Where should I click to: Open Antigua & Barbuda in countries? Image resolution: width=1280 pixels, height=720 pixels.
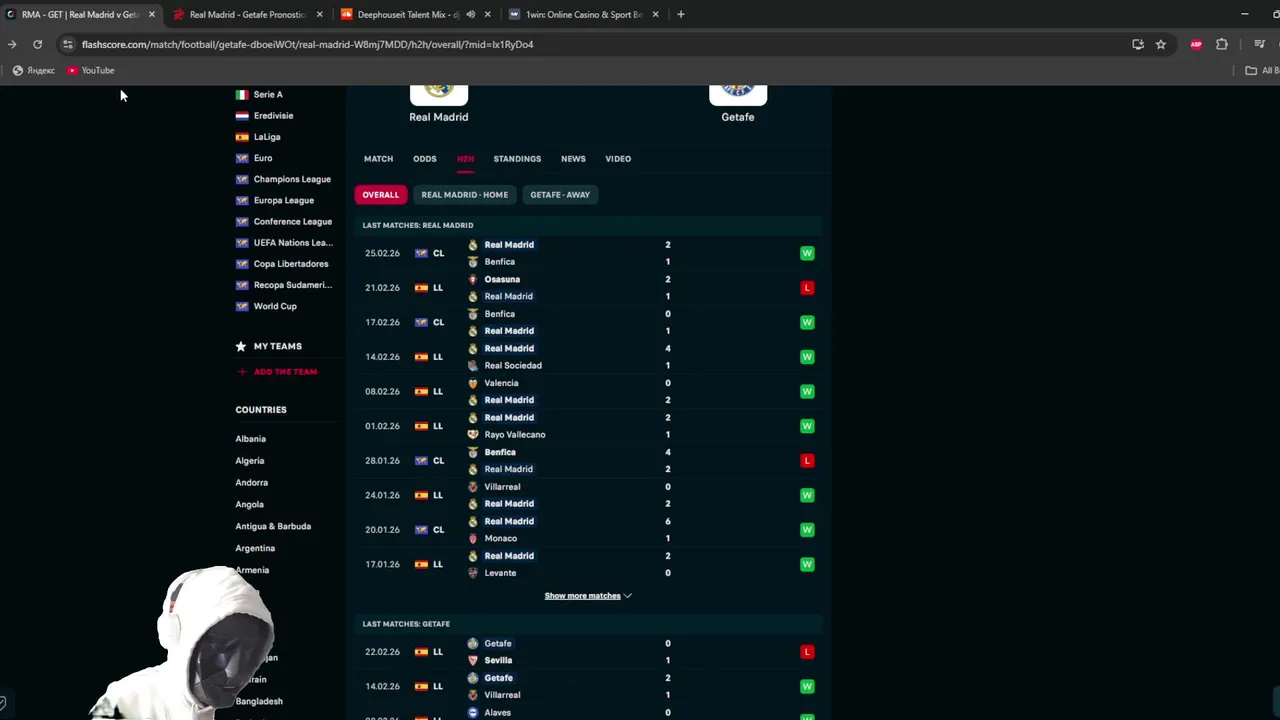tap(273, 526)
